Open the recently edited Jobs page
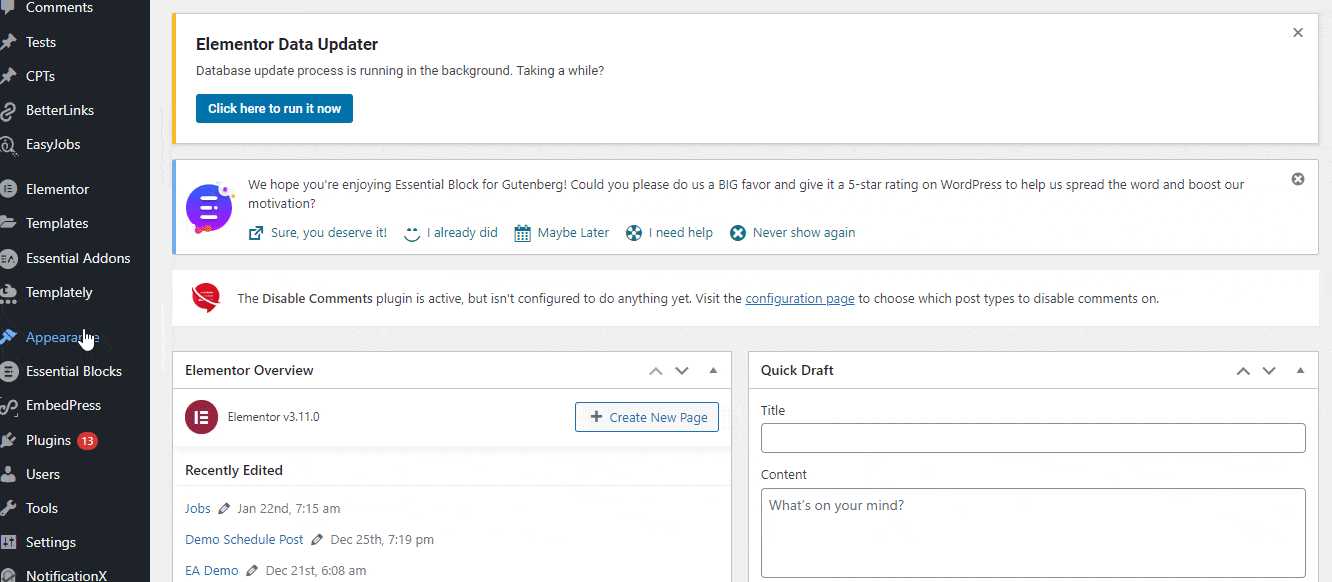The height and width of the screenshot is (582, 1332). (198, 508)
